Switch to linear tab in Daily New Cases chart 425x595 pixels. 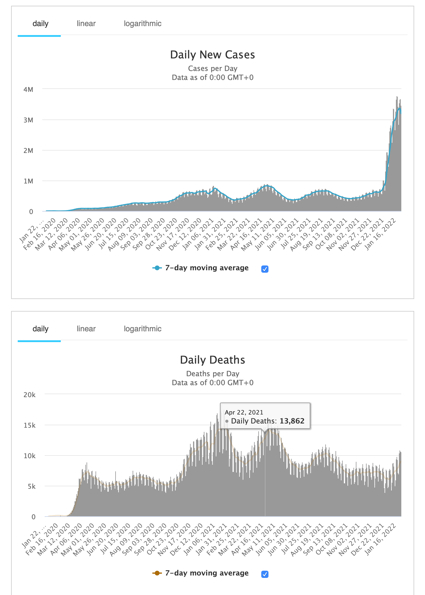click(86, 24)
